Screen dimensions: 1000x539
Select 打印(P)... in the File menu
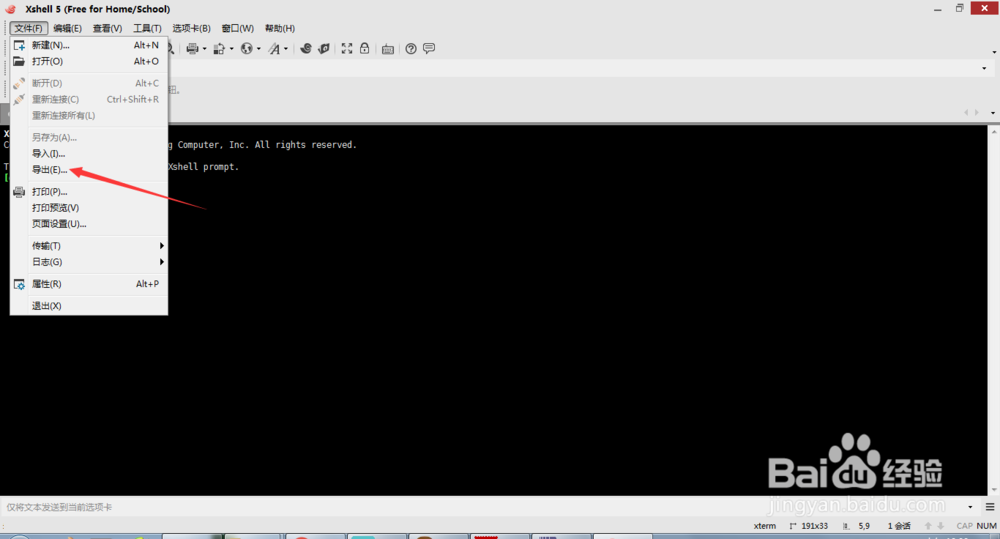click(89, 191)
